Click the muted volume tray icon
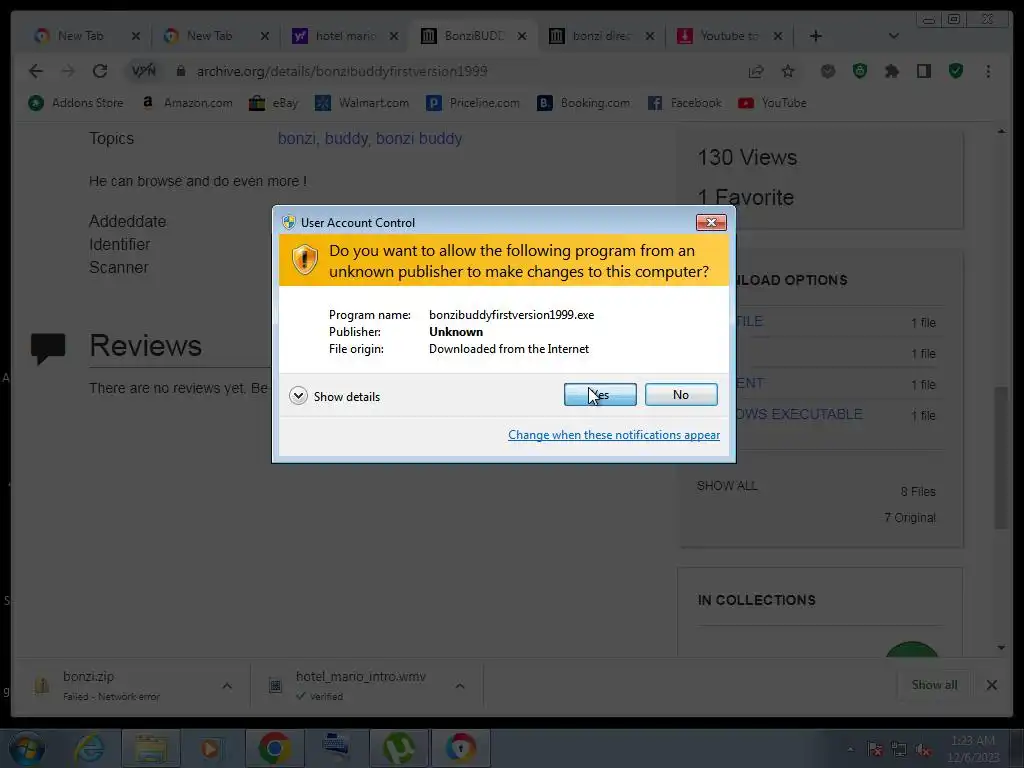1024x768 pixels. 923,749
